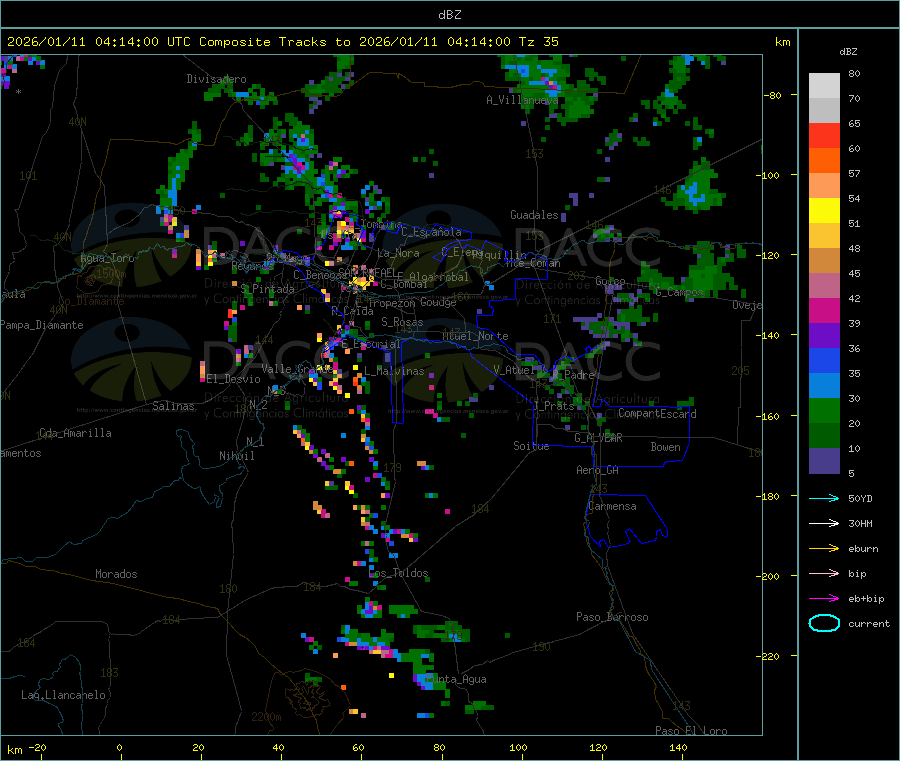Click the 'Paso_Barroso' map label
The image size is (900, 761).
click(x=612, y=617)
